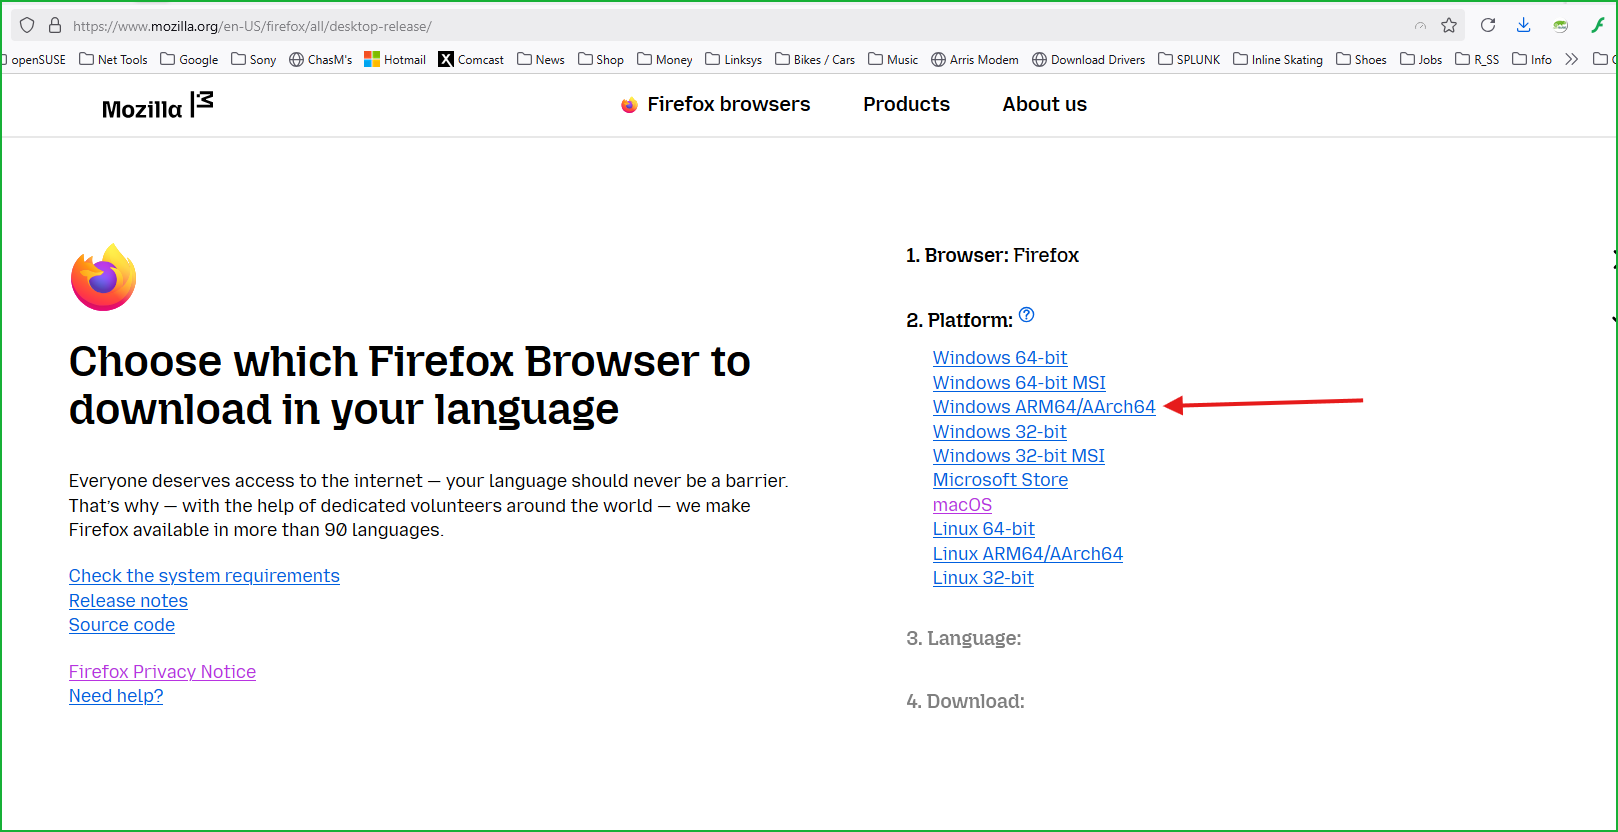The height and width of the screenshot is (832, 1618).
Task: Select Windows 32-bit MSI platform
Action: [1019, 456]
